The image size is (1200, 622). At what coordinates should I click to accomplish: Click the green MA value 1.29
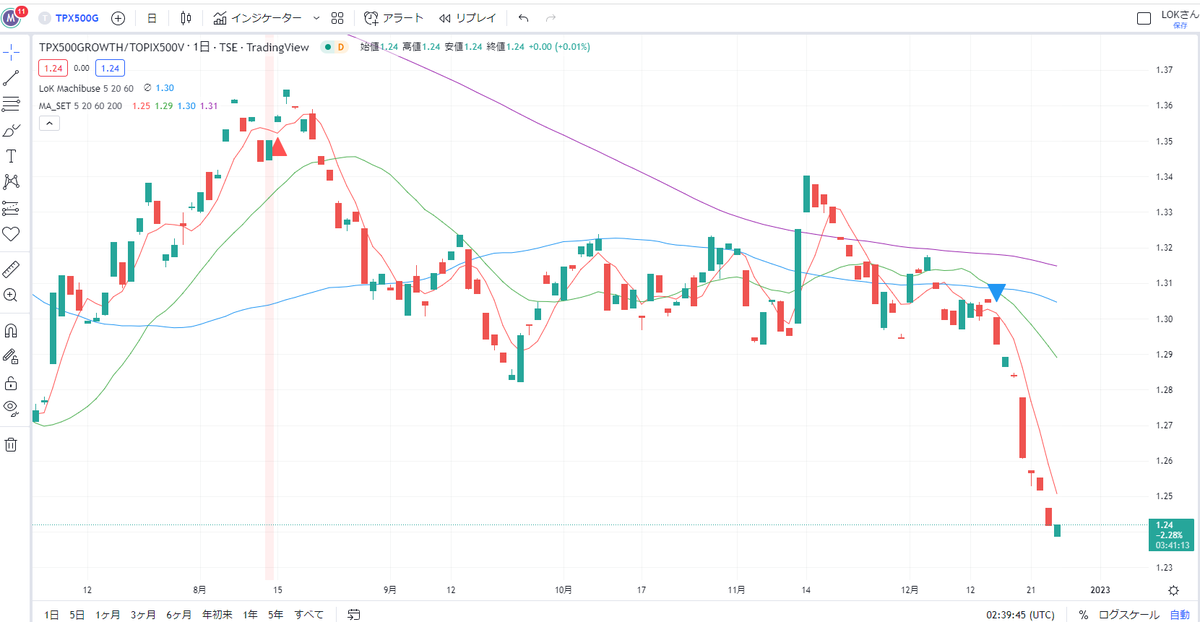click(x=164, y=105)
